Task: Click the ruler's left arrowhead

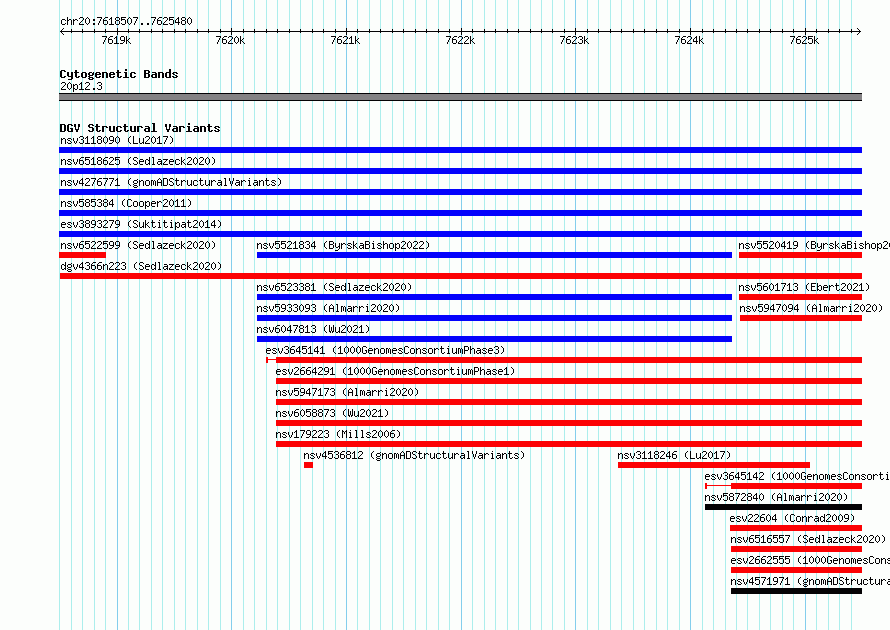Action: pos(62,32)
